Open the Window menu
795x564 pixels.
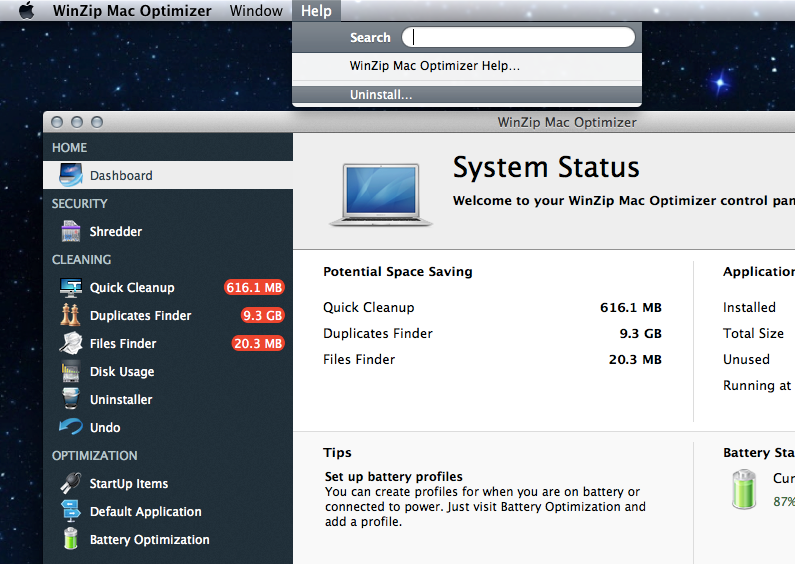(x=256, y=11)
